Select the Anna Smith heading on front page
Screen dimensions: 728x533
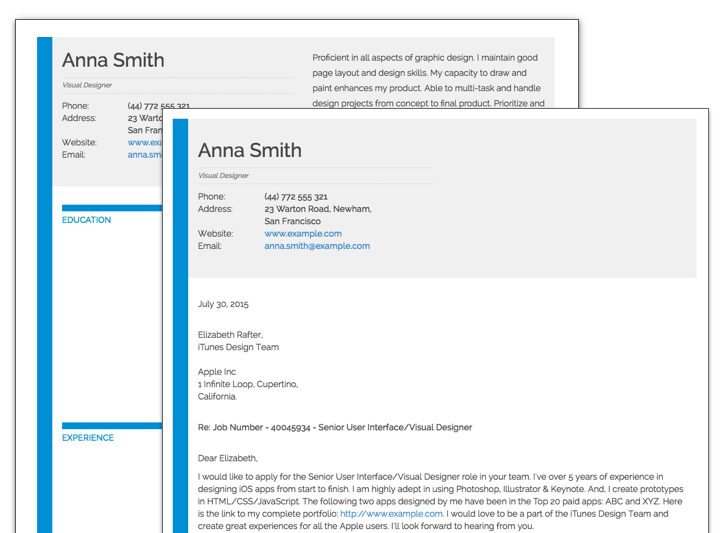(250, 150)
